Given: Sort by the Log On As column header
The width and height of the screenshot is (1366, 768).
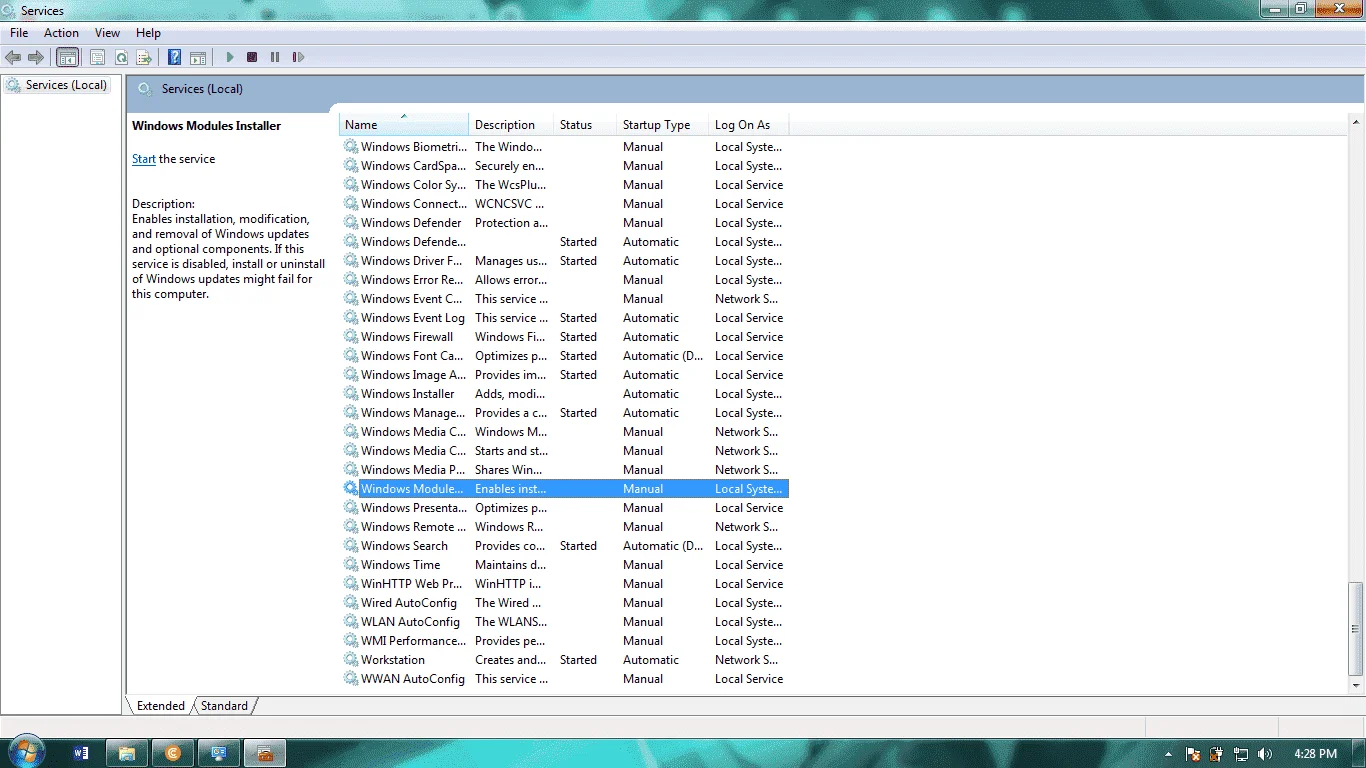Looking at the screenshot, I should point(749,125).
